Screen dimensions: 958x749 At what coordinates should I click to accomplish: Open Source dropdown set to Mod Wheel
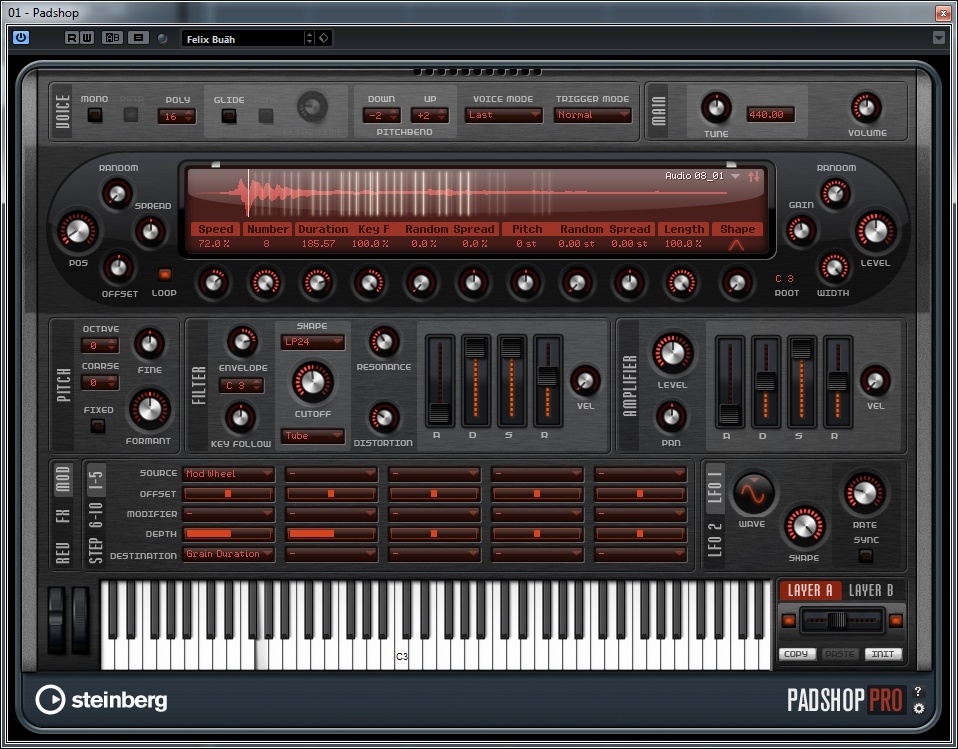pos(229,474)
